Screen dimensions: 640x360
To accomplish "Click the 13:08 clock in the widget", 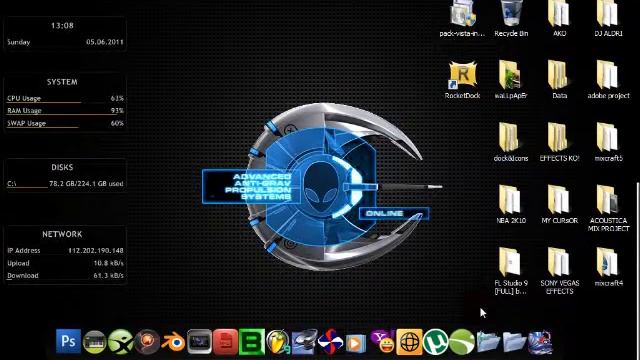I will (x=62, y=25).
